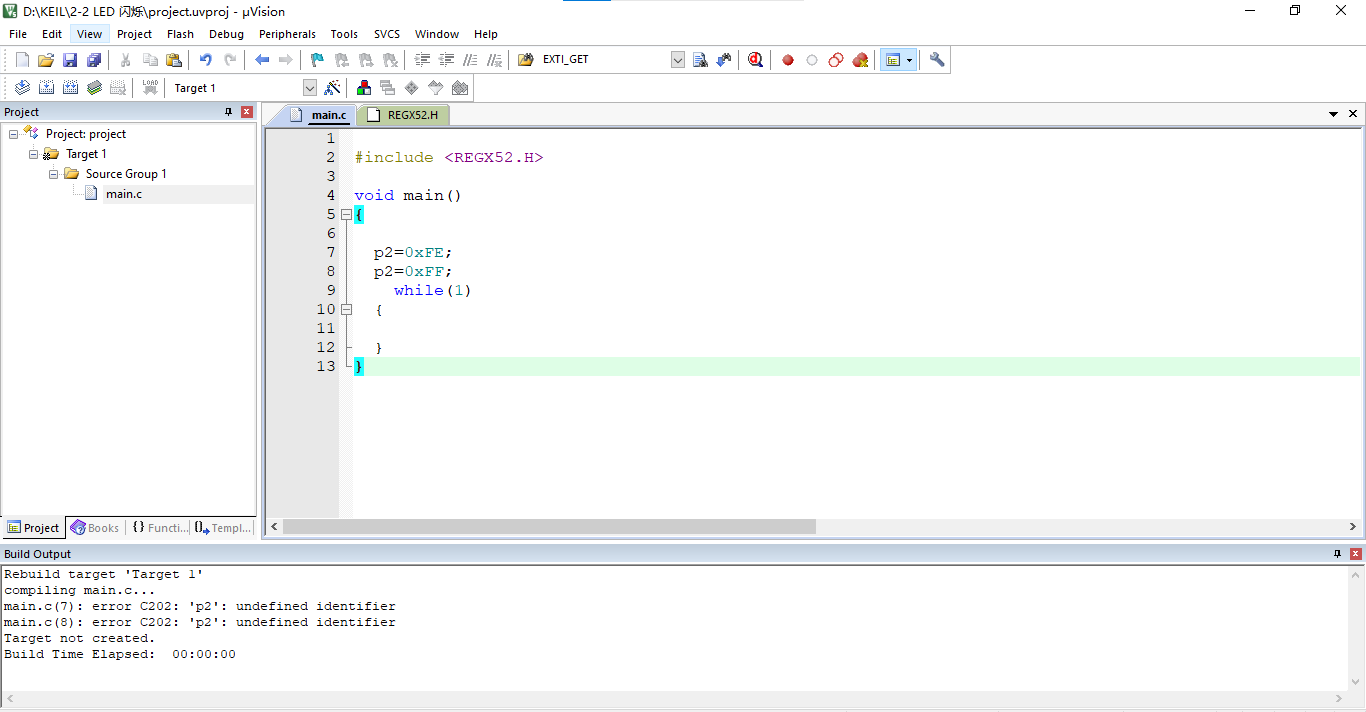This screenshot has width=1366, height=712.
Task: Translate the current file icon
Action: 22,88
